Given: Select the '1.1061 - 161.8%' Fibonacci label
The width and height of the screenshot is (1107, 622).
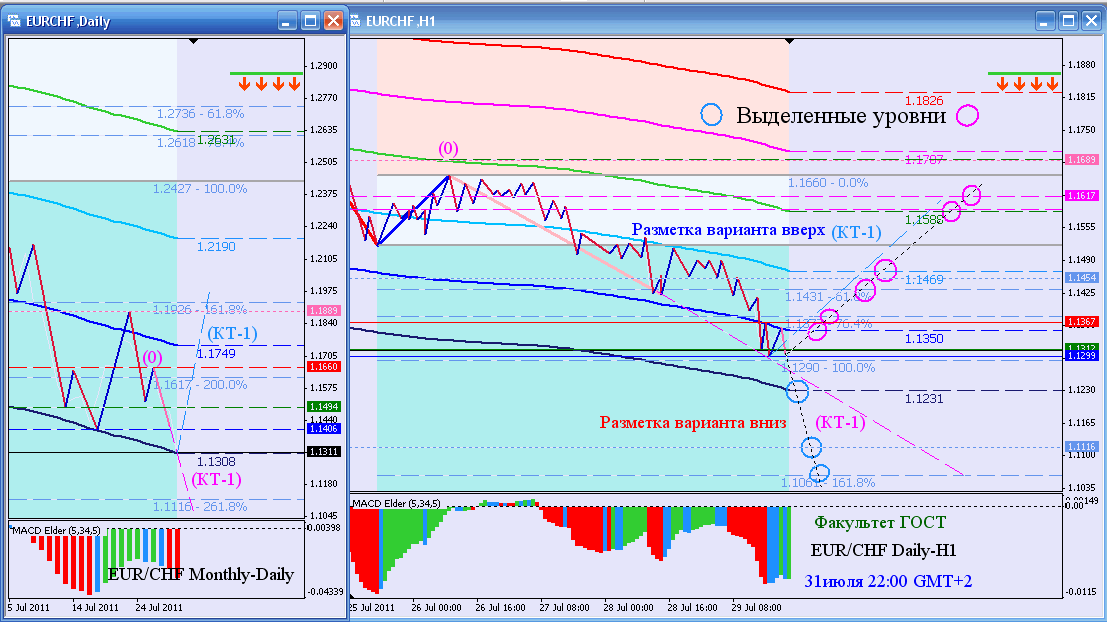Looking at the screenshot, I should point(828,483).
